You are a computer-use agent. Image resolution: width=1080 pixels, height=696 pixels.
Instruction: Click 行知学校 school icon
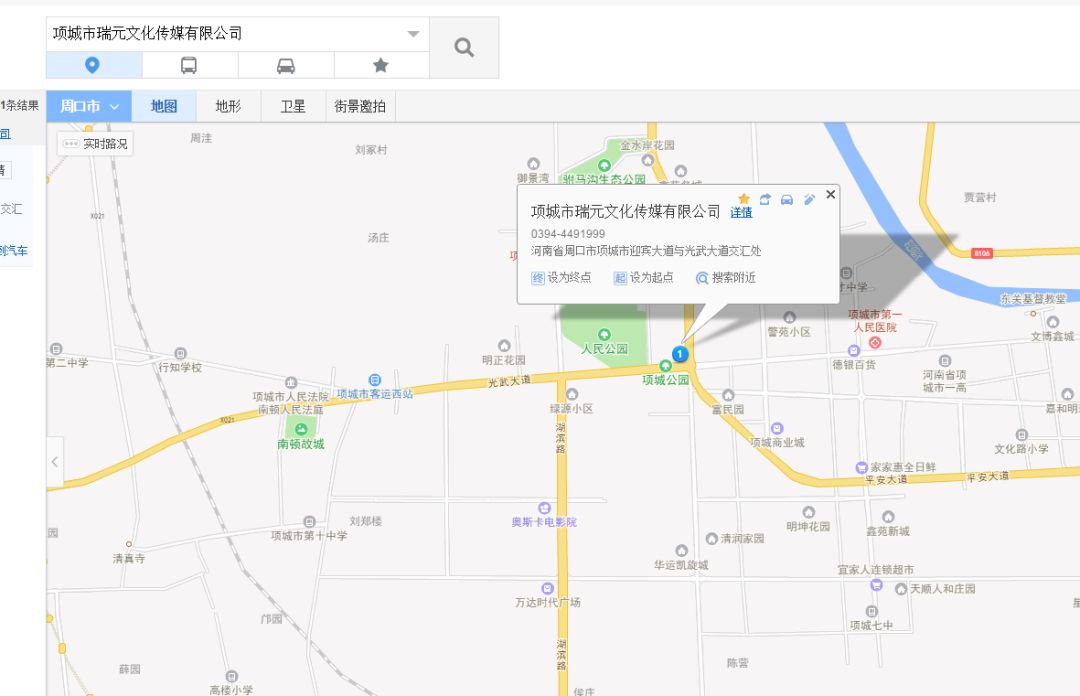point(180,354)
